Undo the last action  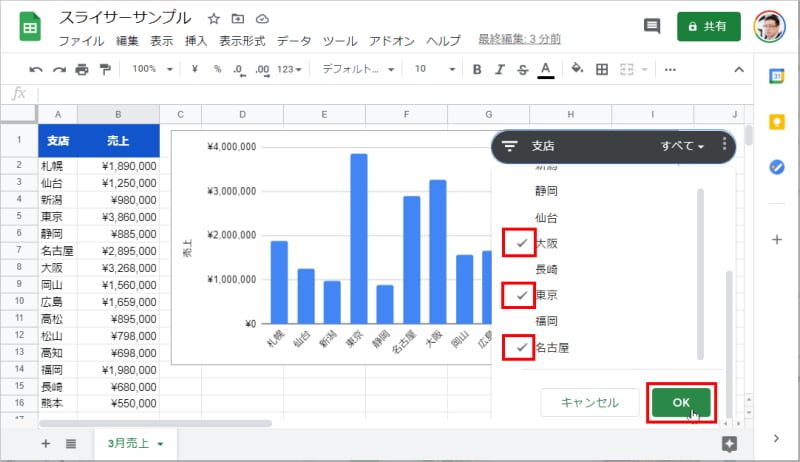[x=36, y=69]
